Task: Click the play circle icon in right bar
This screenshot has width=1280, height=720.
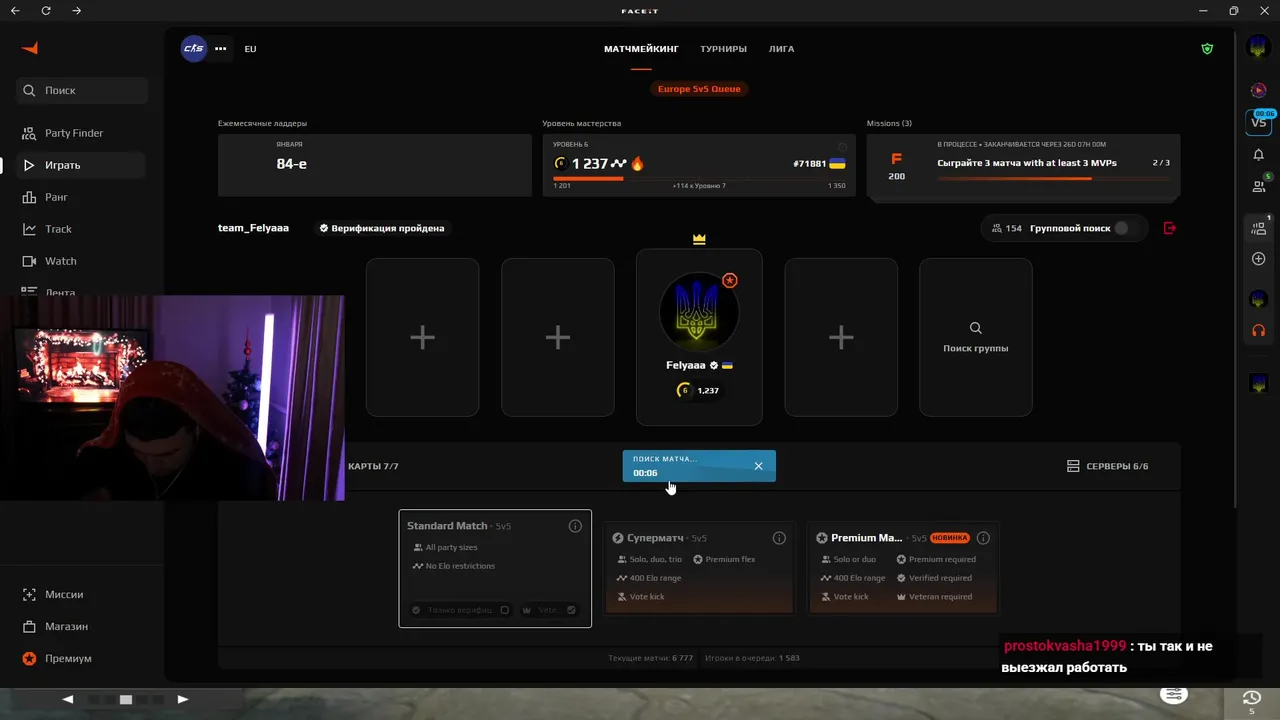Action: 1259,91
